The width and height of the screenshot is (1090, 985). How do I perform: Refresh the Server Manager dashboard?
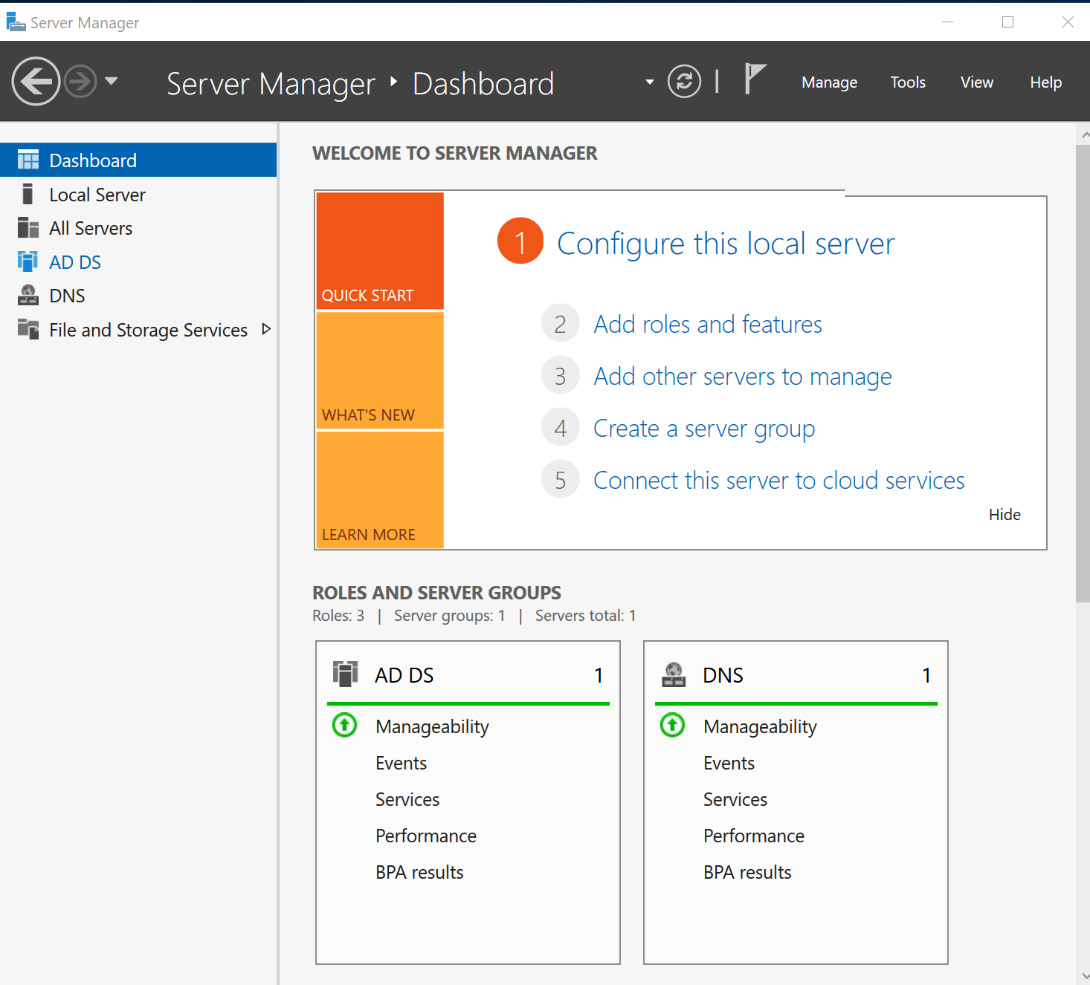click(684, 81)
